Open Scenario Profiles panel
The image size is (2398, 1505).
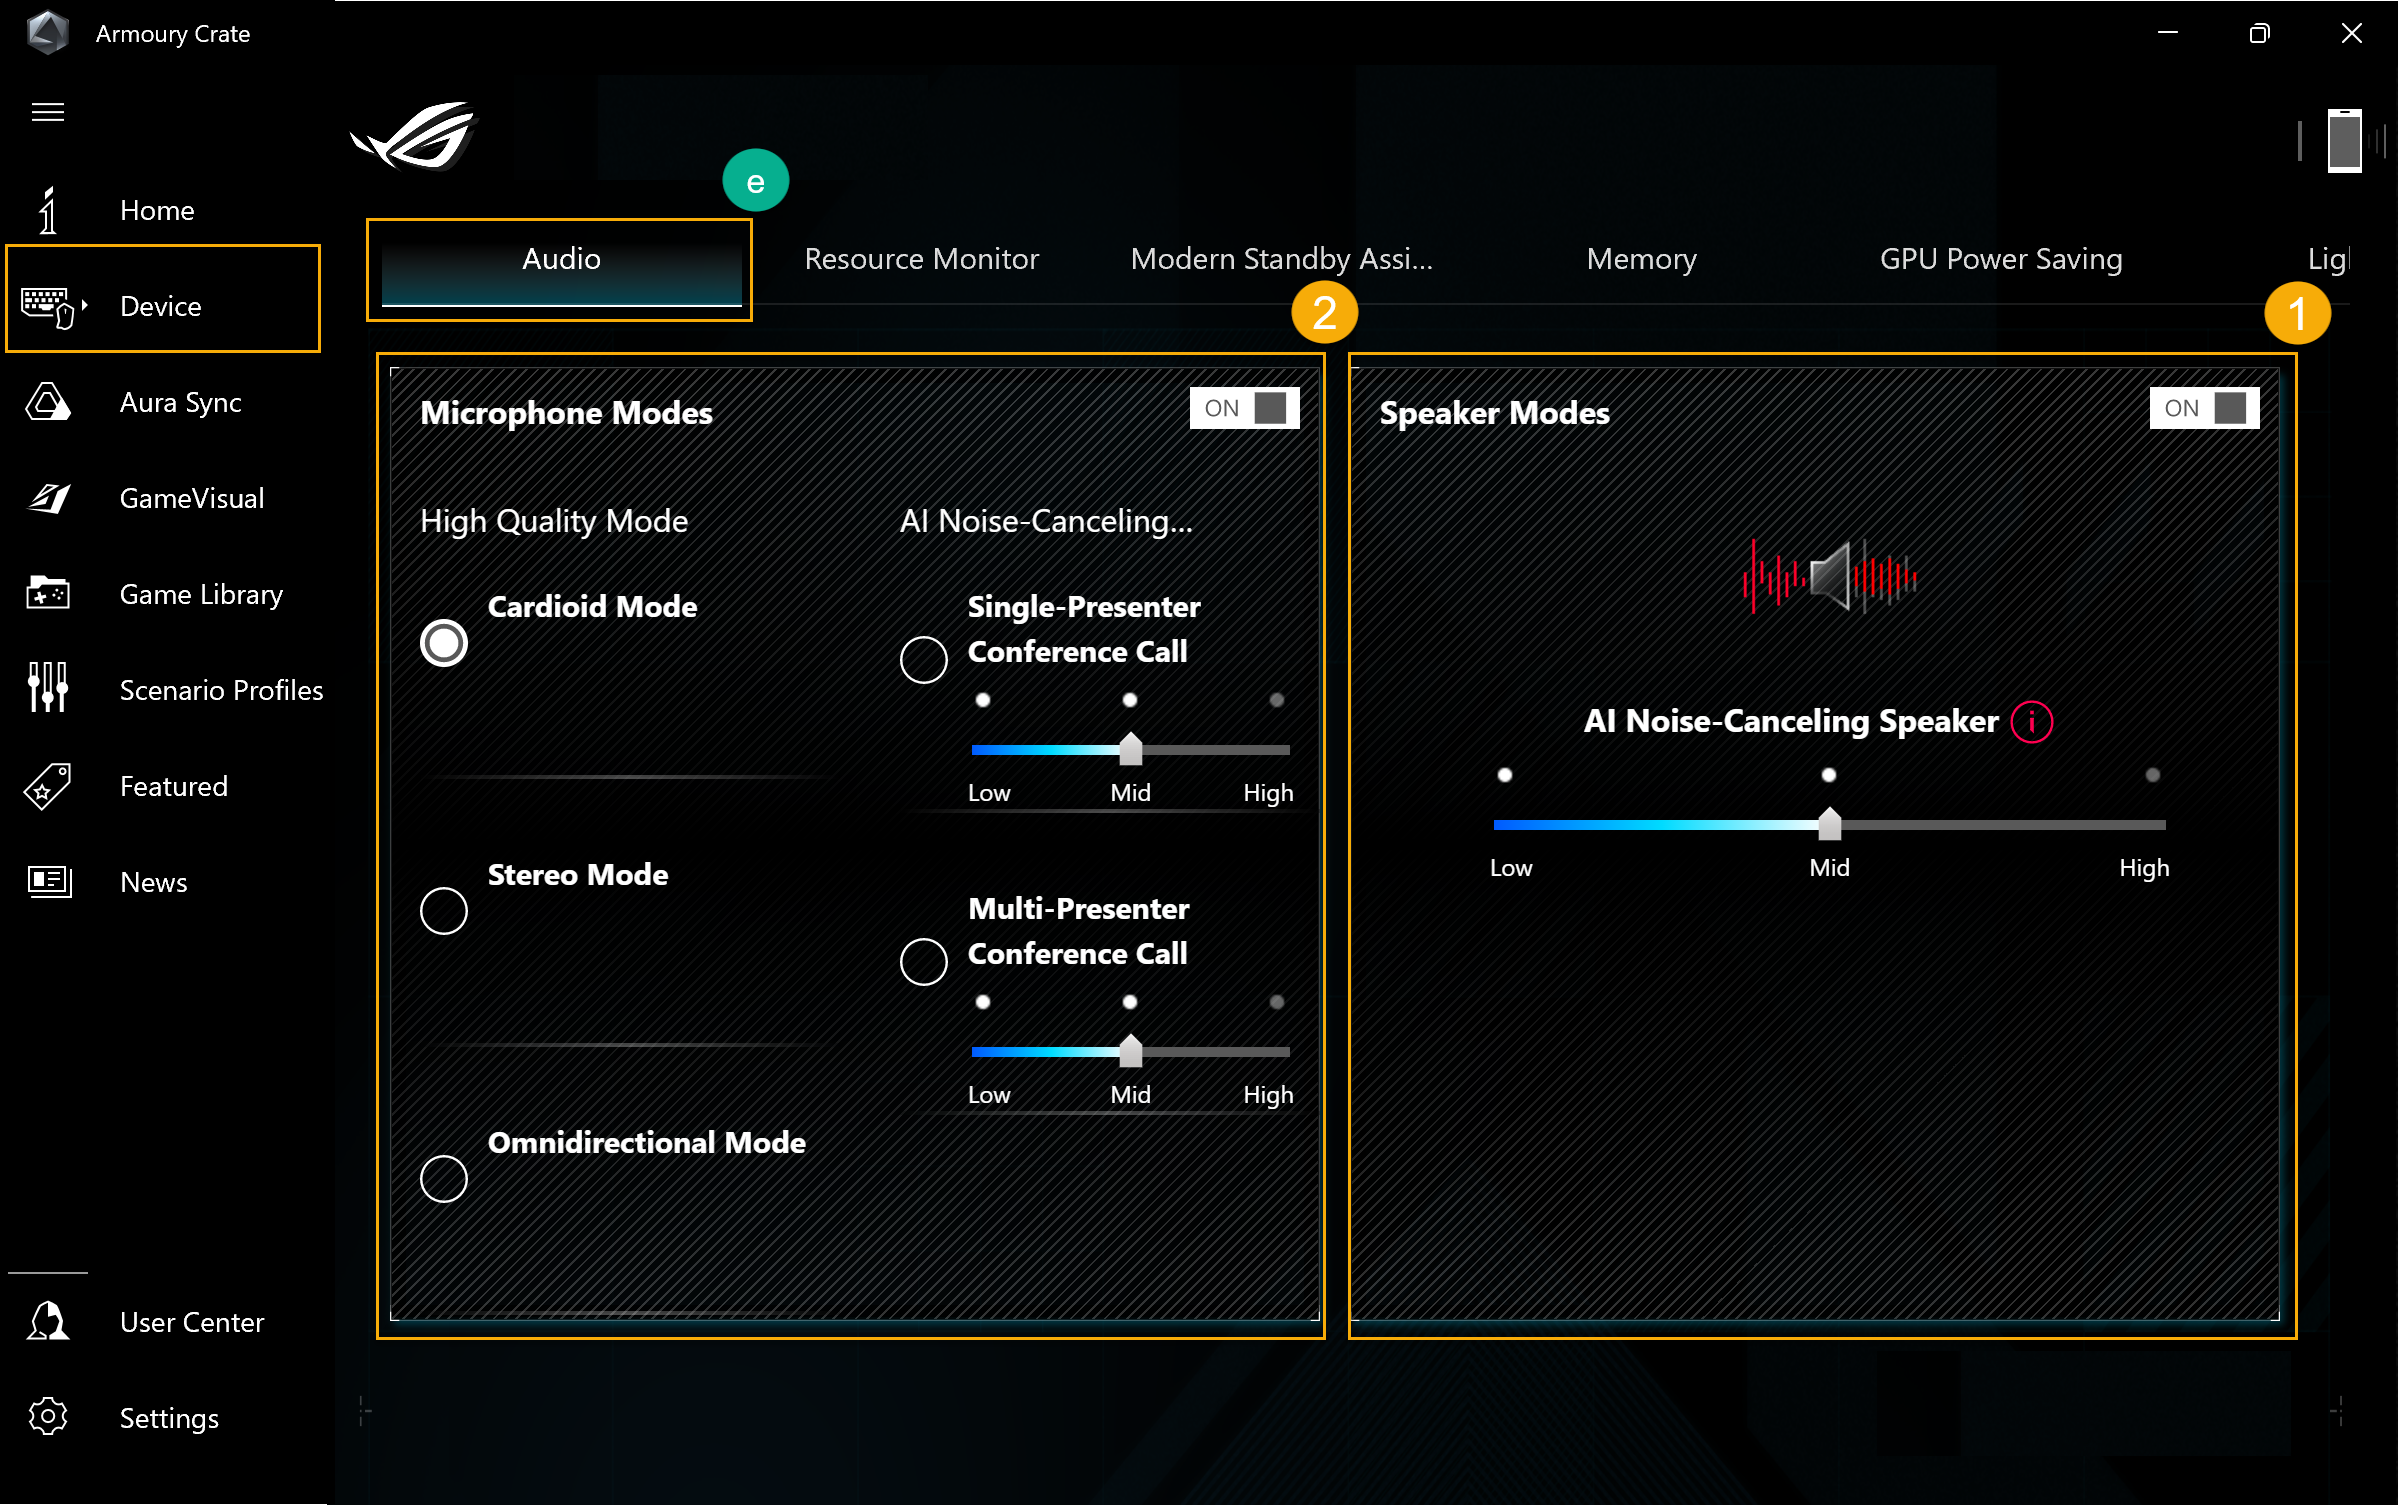220,688
